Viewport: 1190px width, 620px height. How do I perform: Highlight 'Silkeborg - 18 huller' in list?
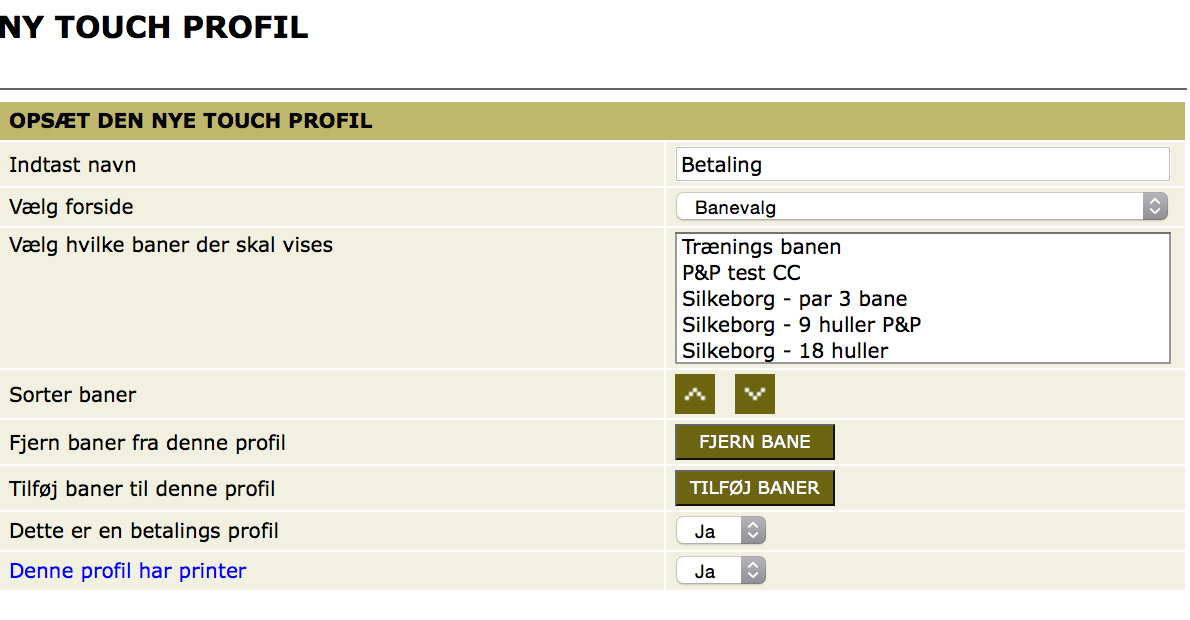(x=785, y=351)
